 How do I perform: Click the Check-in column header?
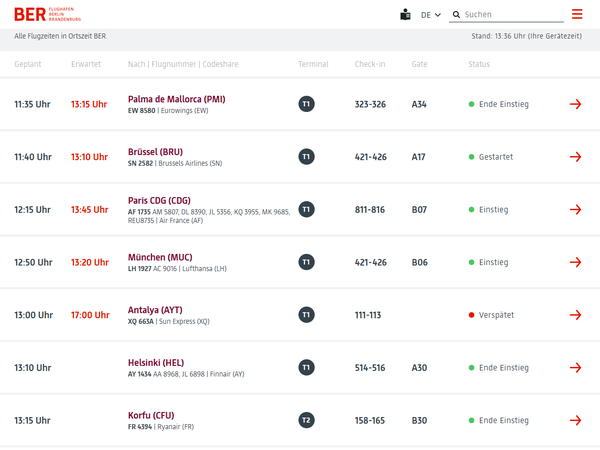(x=370, y=64)
